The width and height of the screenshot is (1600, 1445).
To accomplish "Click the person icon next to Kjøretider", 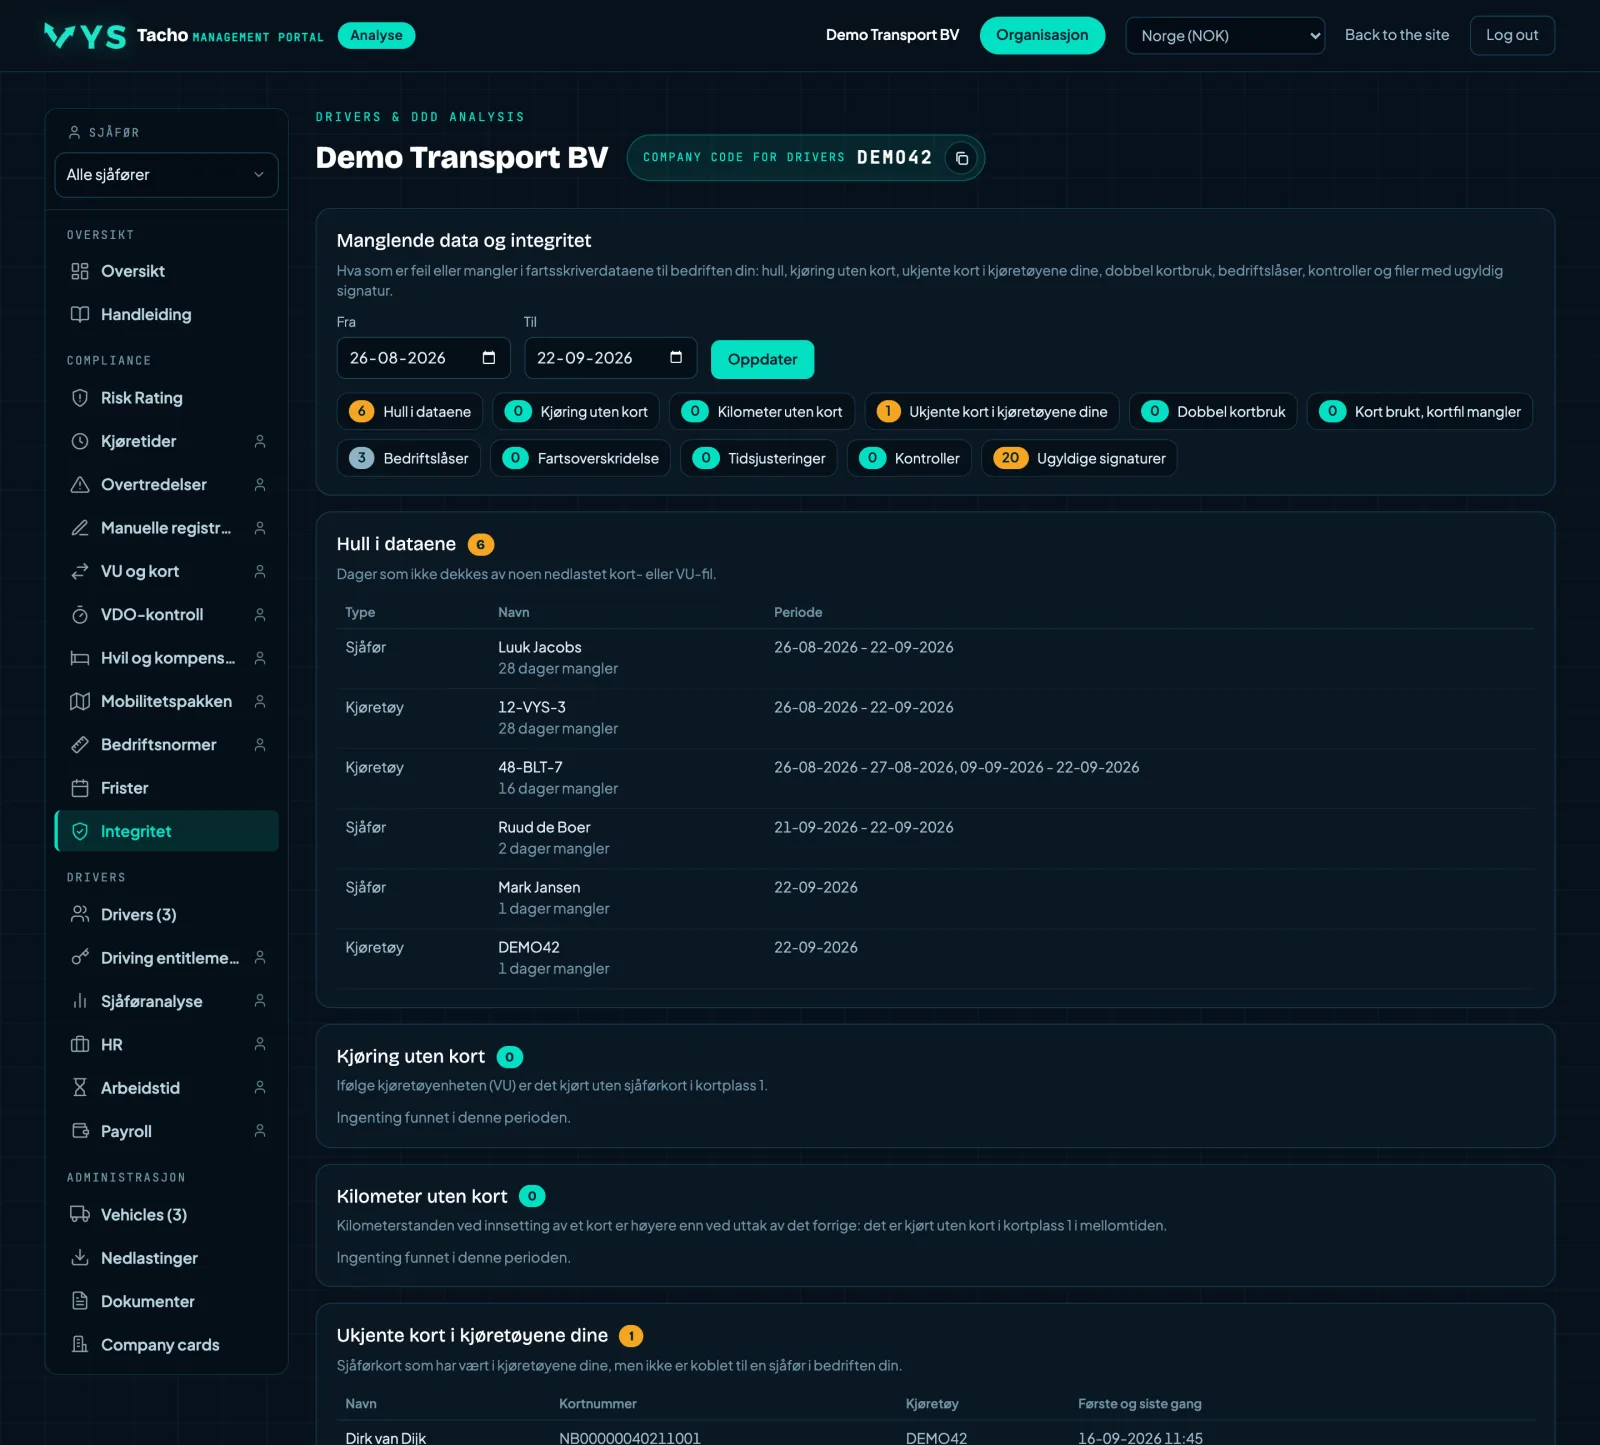I will pyautogui.click(x=260, y=441).
